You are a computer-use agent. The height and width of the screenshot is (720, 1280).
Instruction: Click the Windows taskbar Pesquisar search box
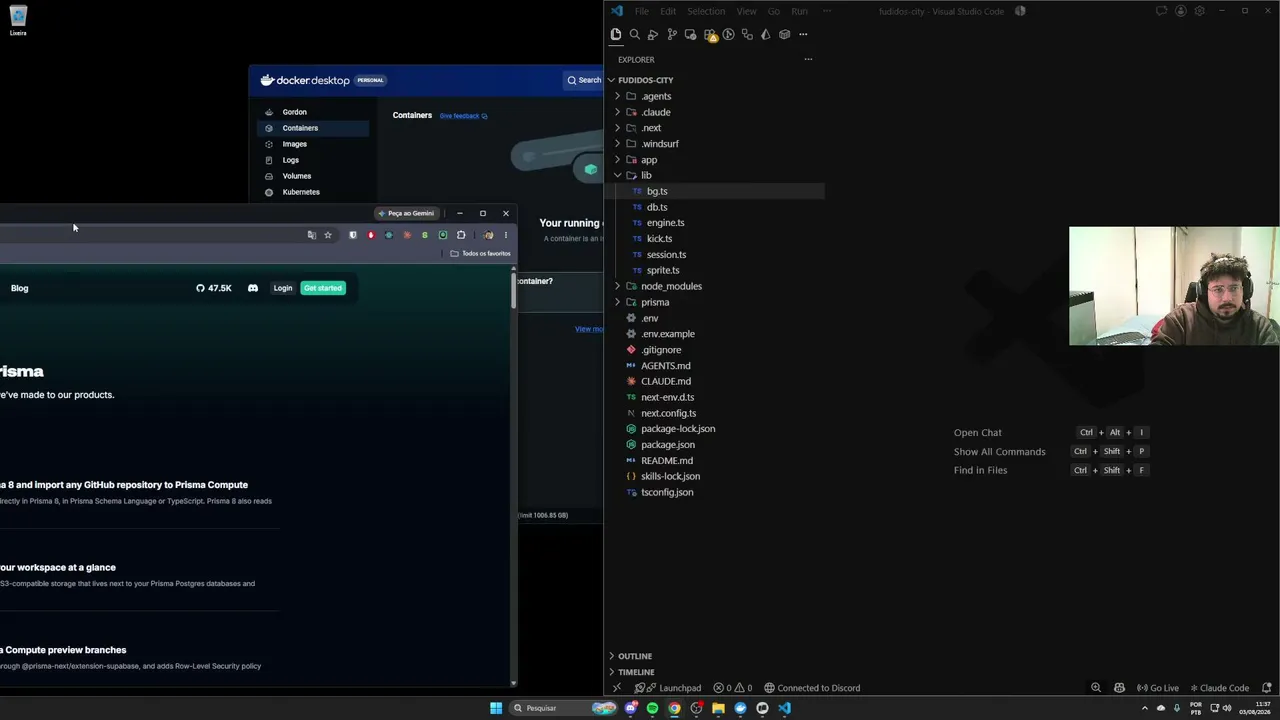tap(563, 708)
